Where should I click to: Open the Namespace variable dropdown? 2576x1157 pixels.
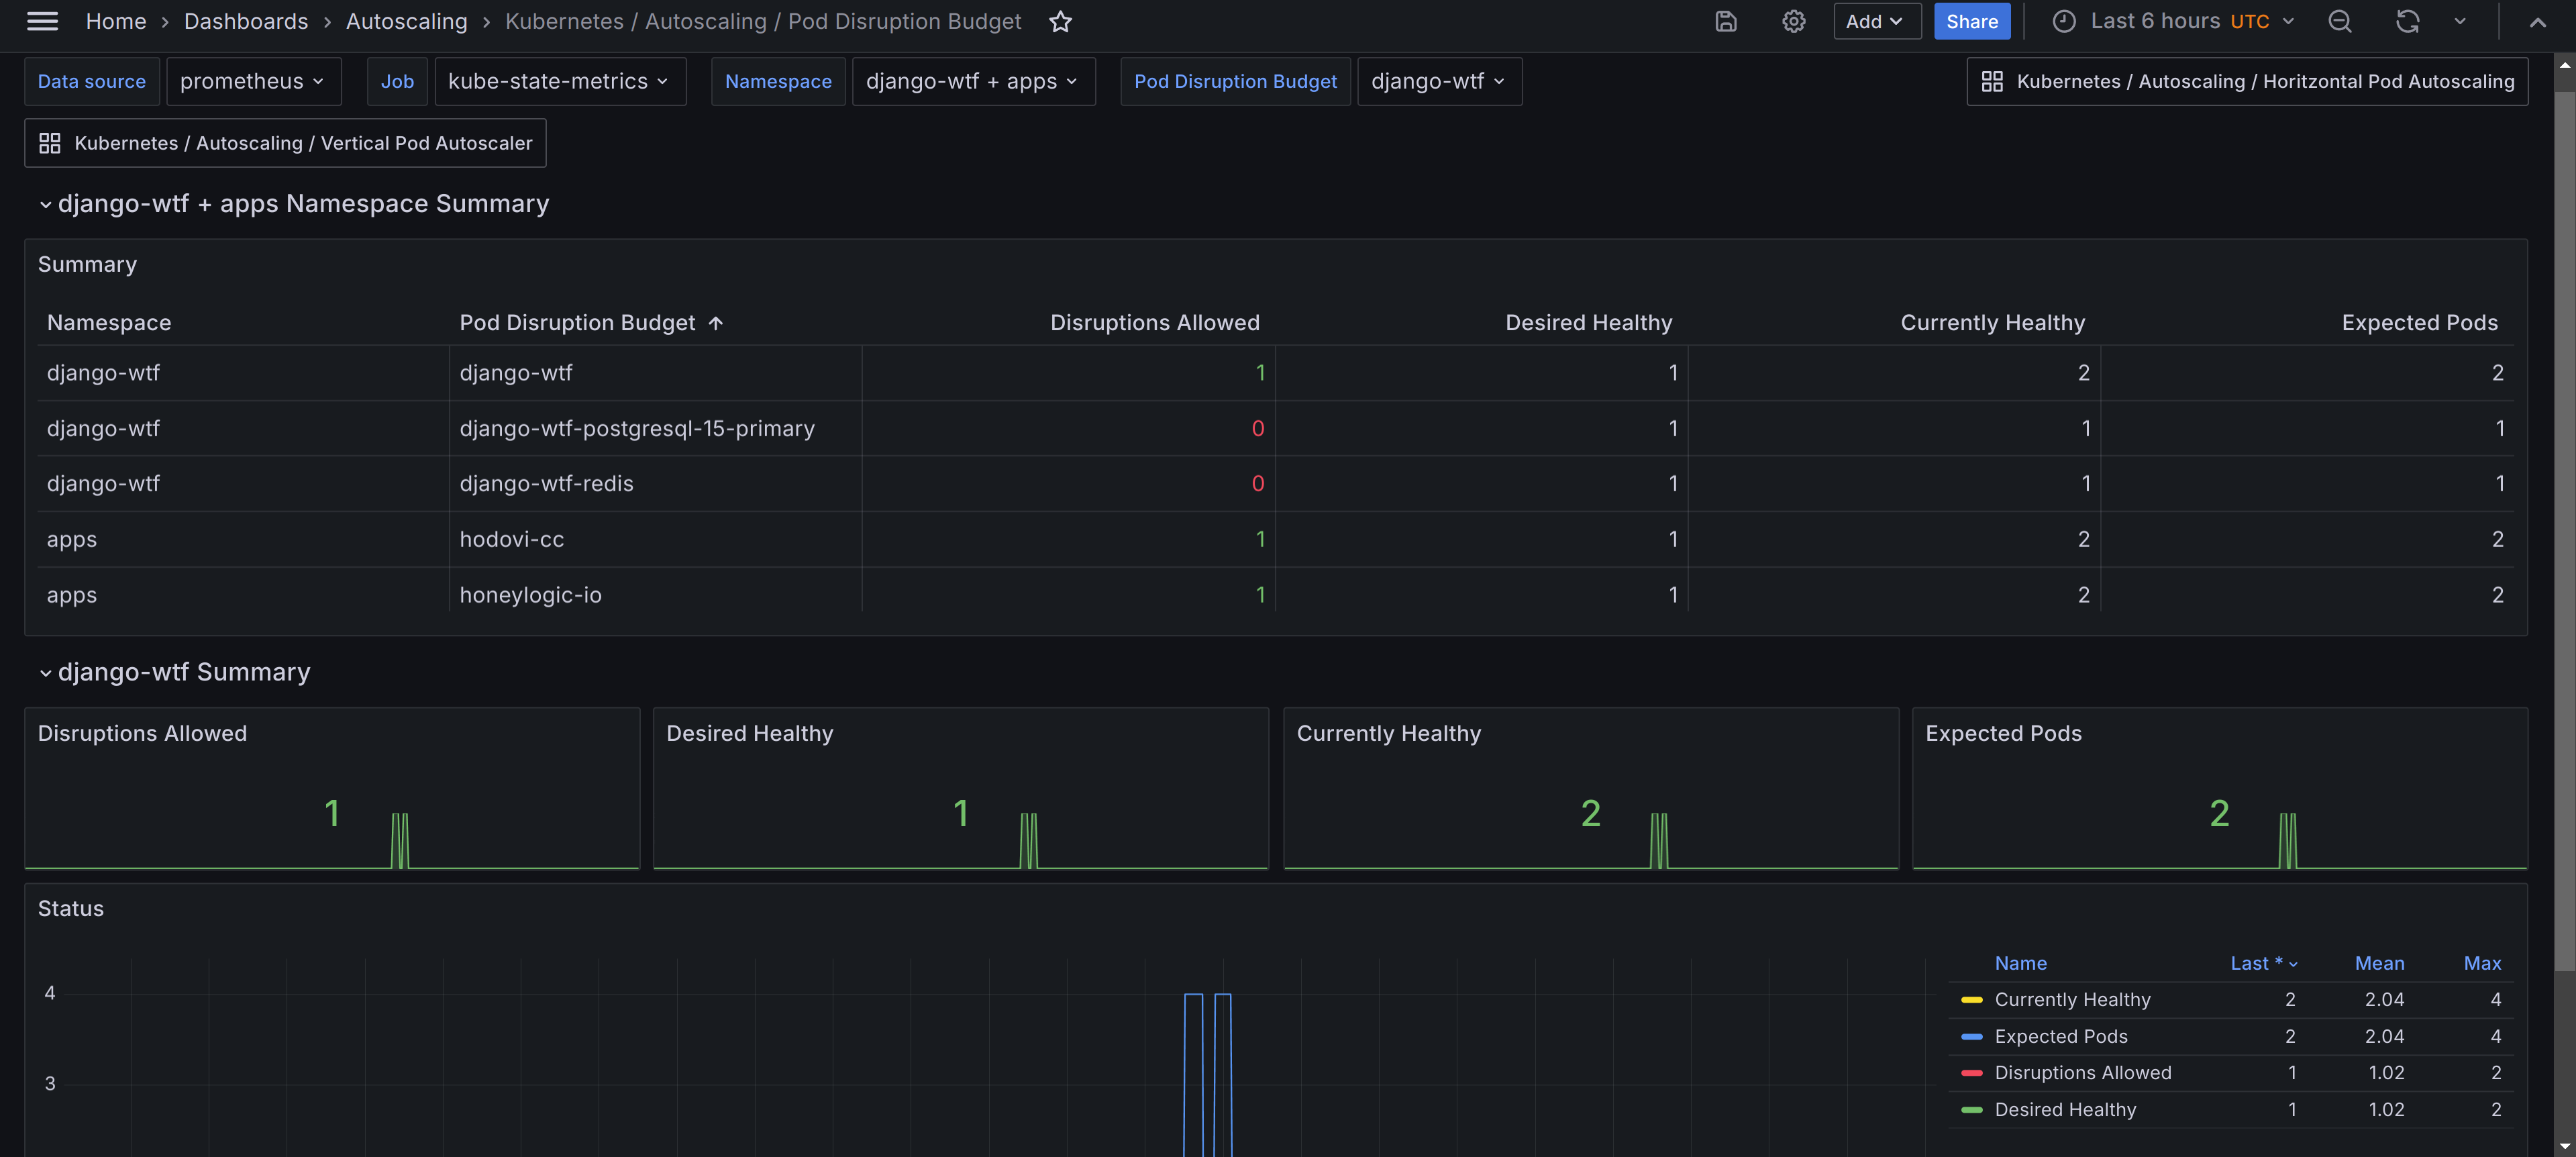(x=972, y=81)
